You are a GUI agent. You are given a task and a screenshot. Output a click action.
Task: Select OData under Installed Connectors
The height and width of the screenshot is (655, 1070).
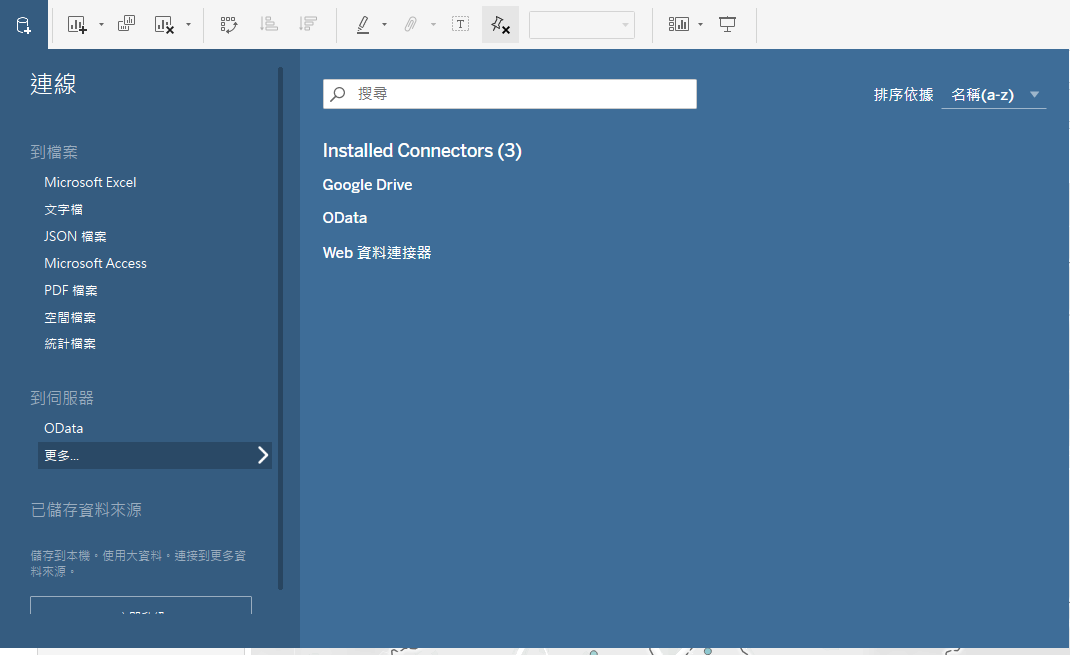pyautogui.click(x=345, y=218)
